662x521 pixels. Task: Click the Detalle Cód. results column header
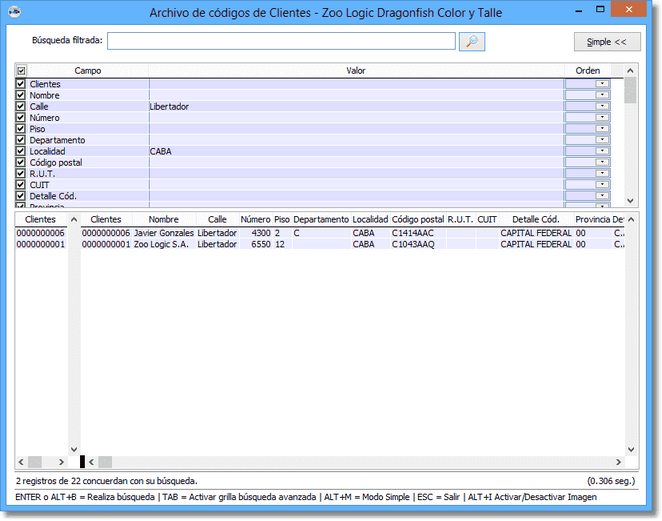tap(536, 220)
